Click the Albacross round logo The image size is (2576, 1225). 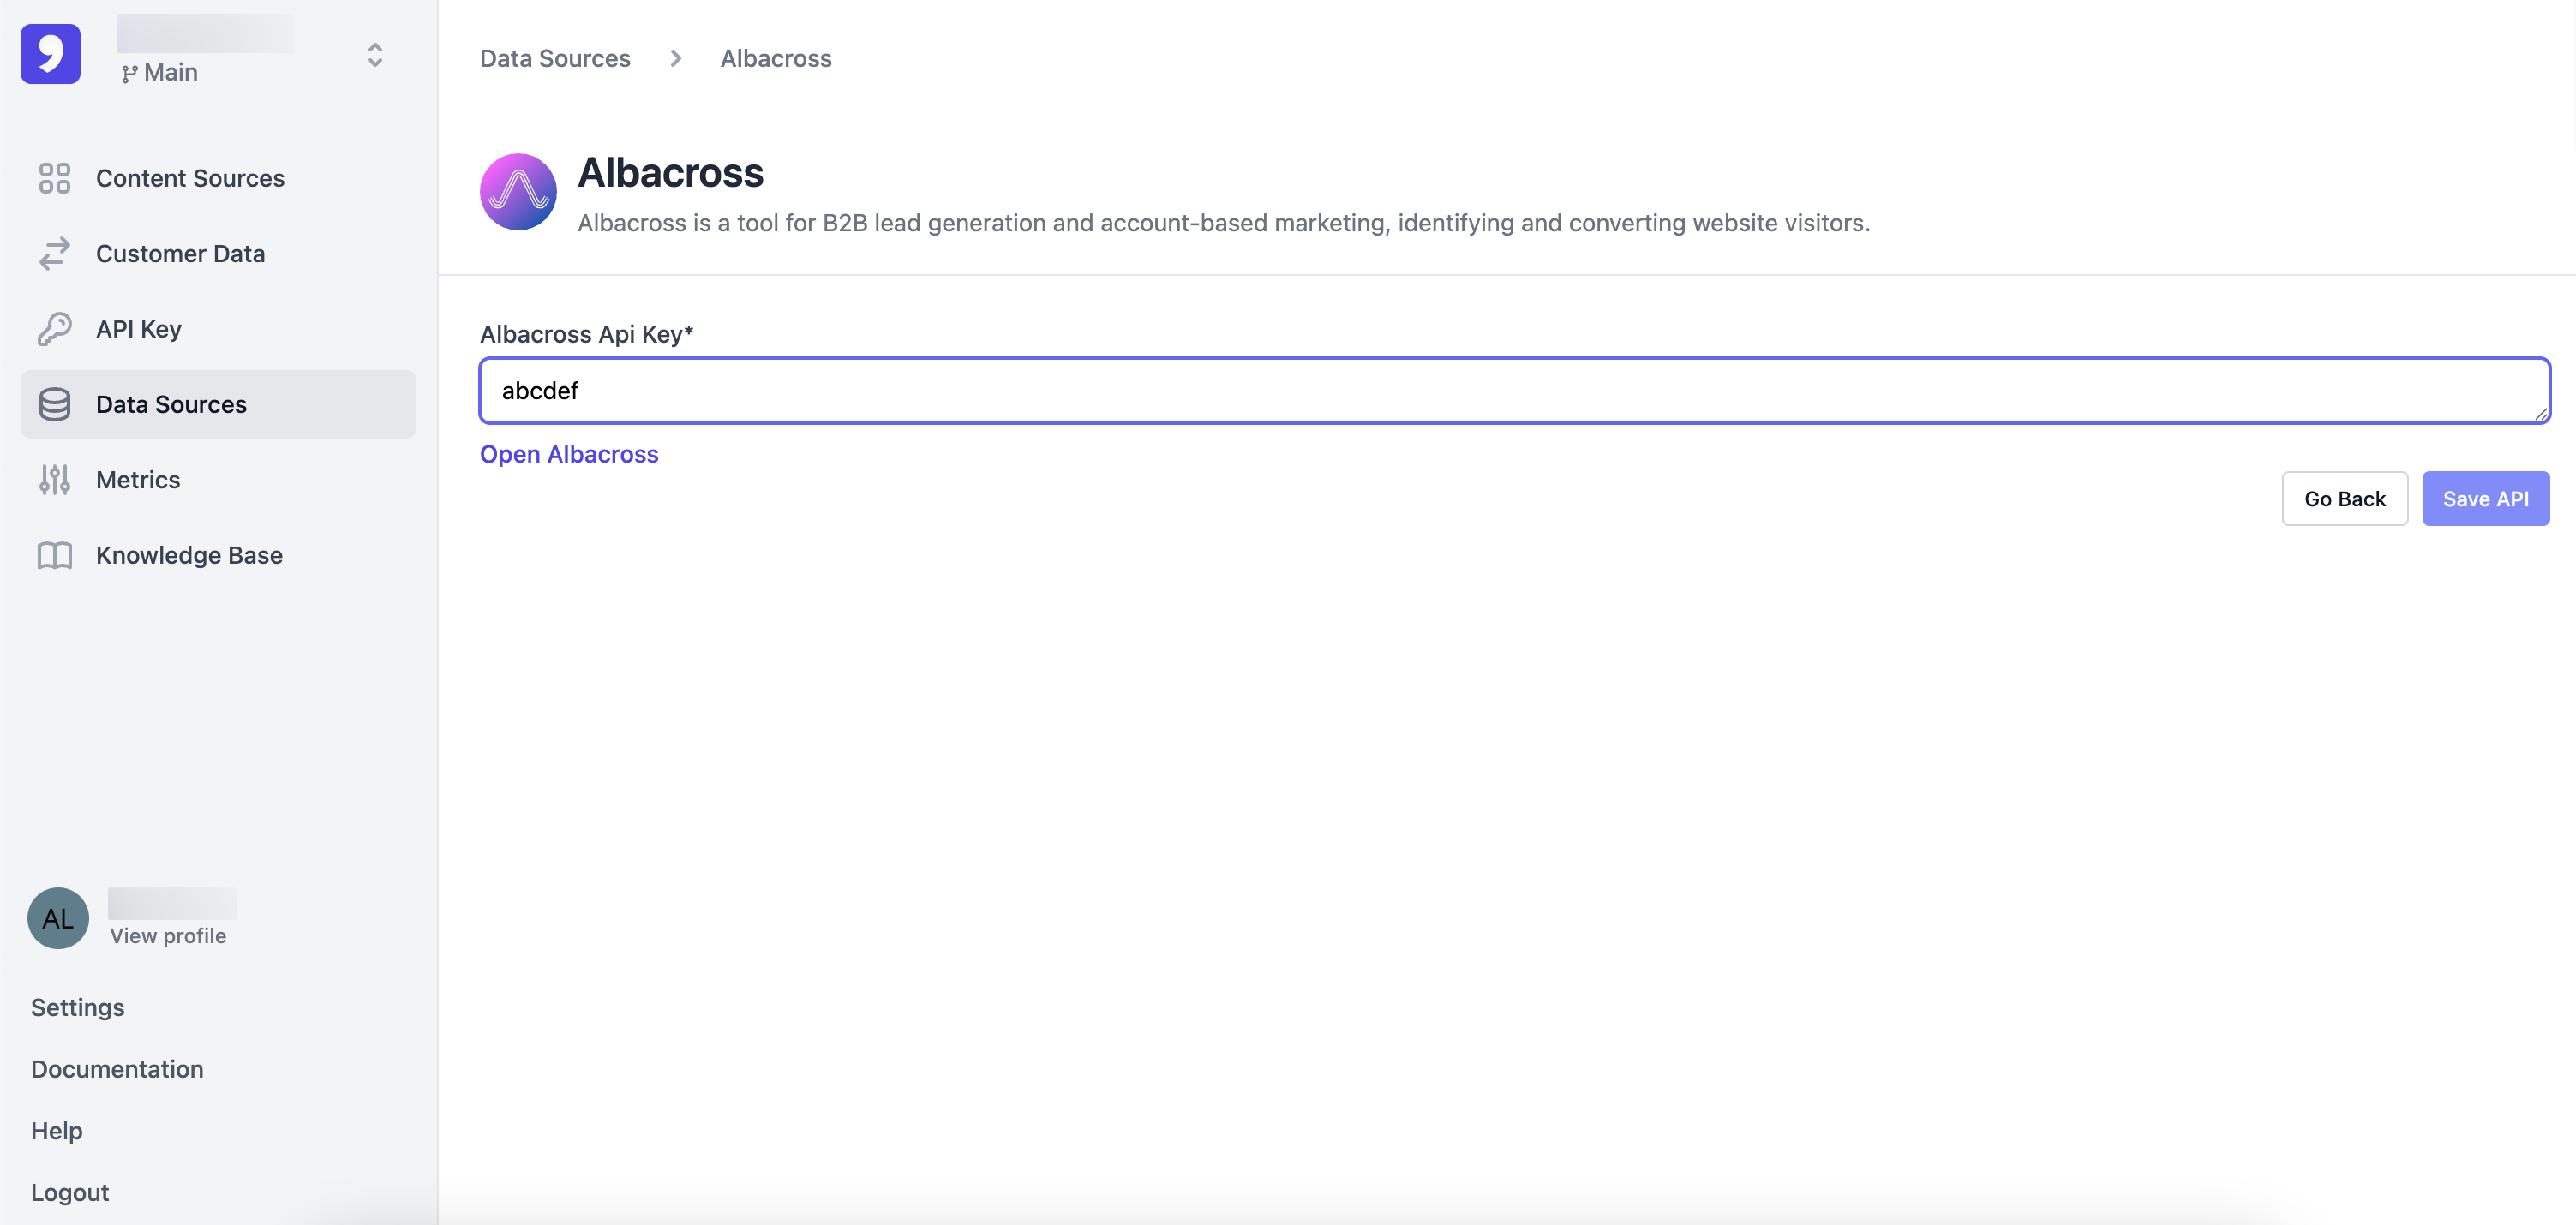[x=518, y=192]
